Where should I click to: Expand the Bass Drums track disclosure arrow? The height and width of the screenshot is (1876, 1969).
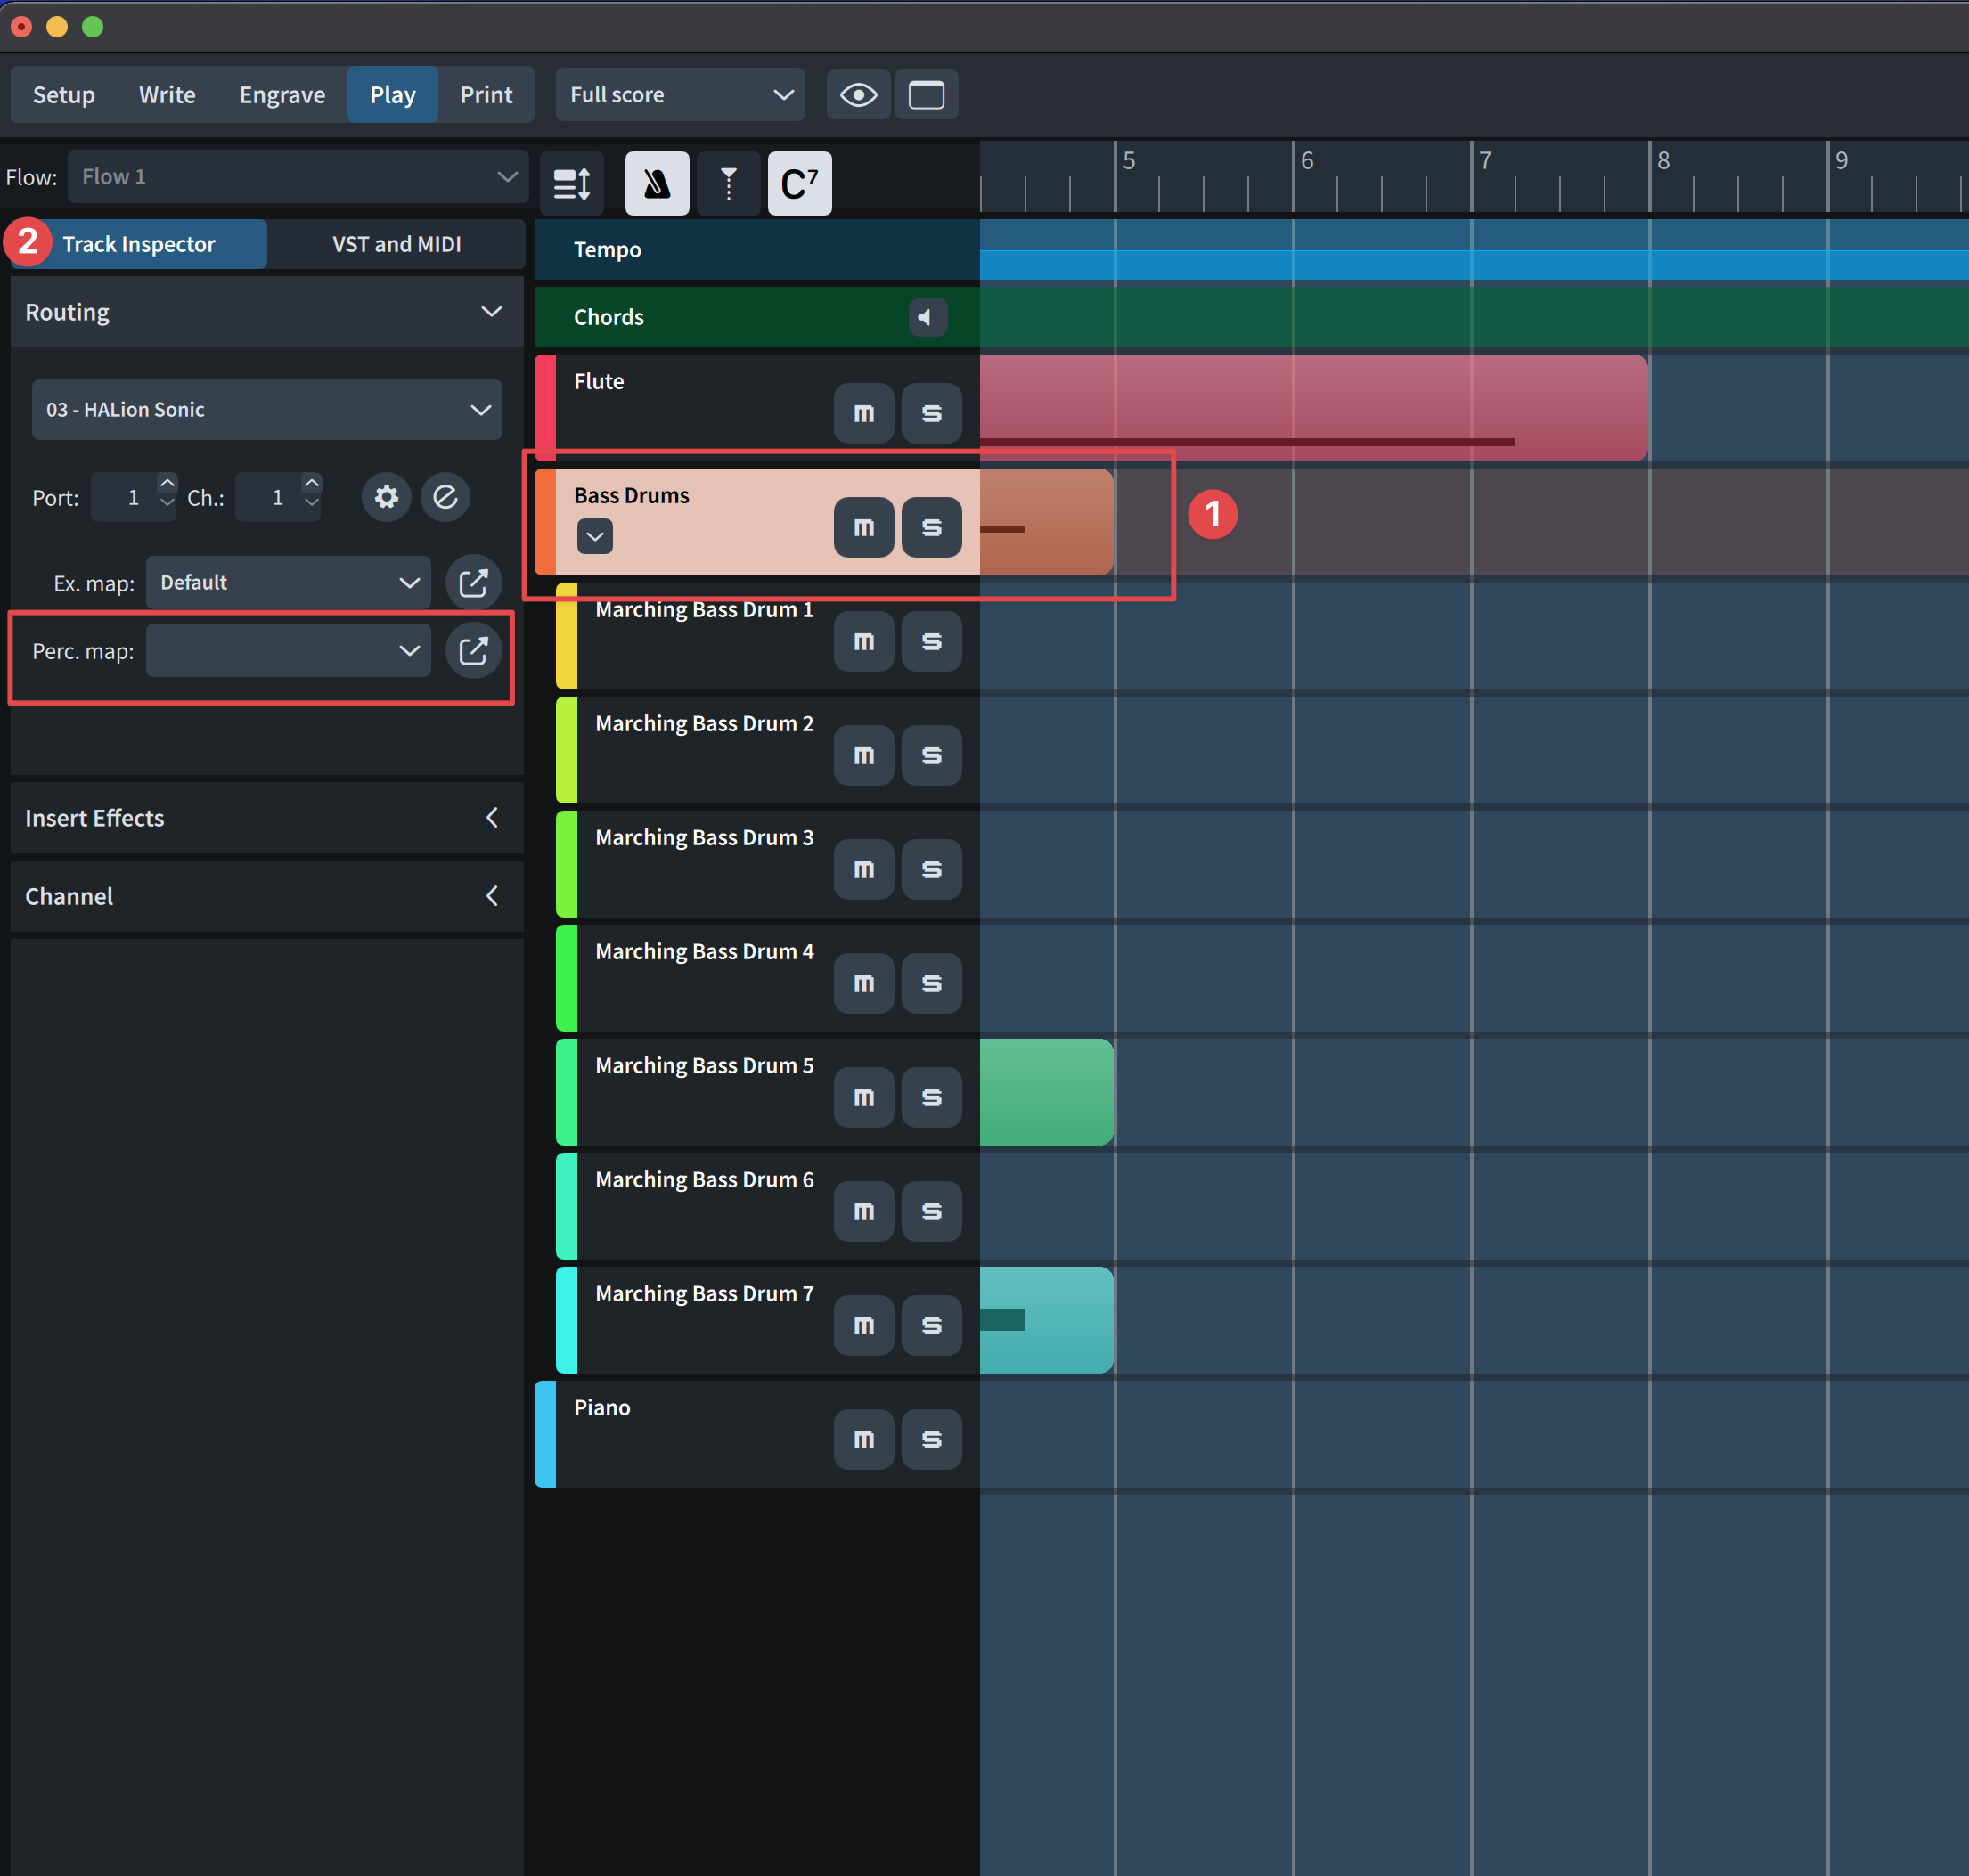click(x=595, y=536)
